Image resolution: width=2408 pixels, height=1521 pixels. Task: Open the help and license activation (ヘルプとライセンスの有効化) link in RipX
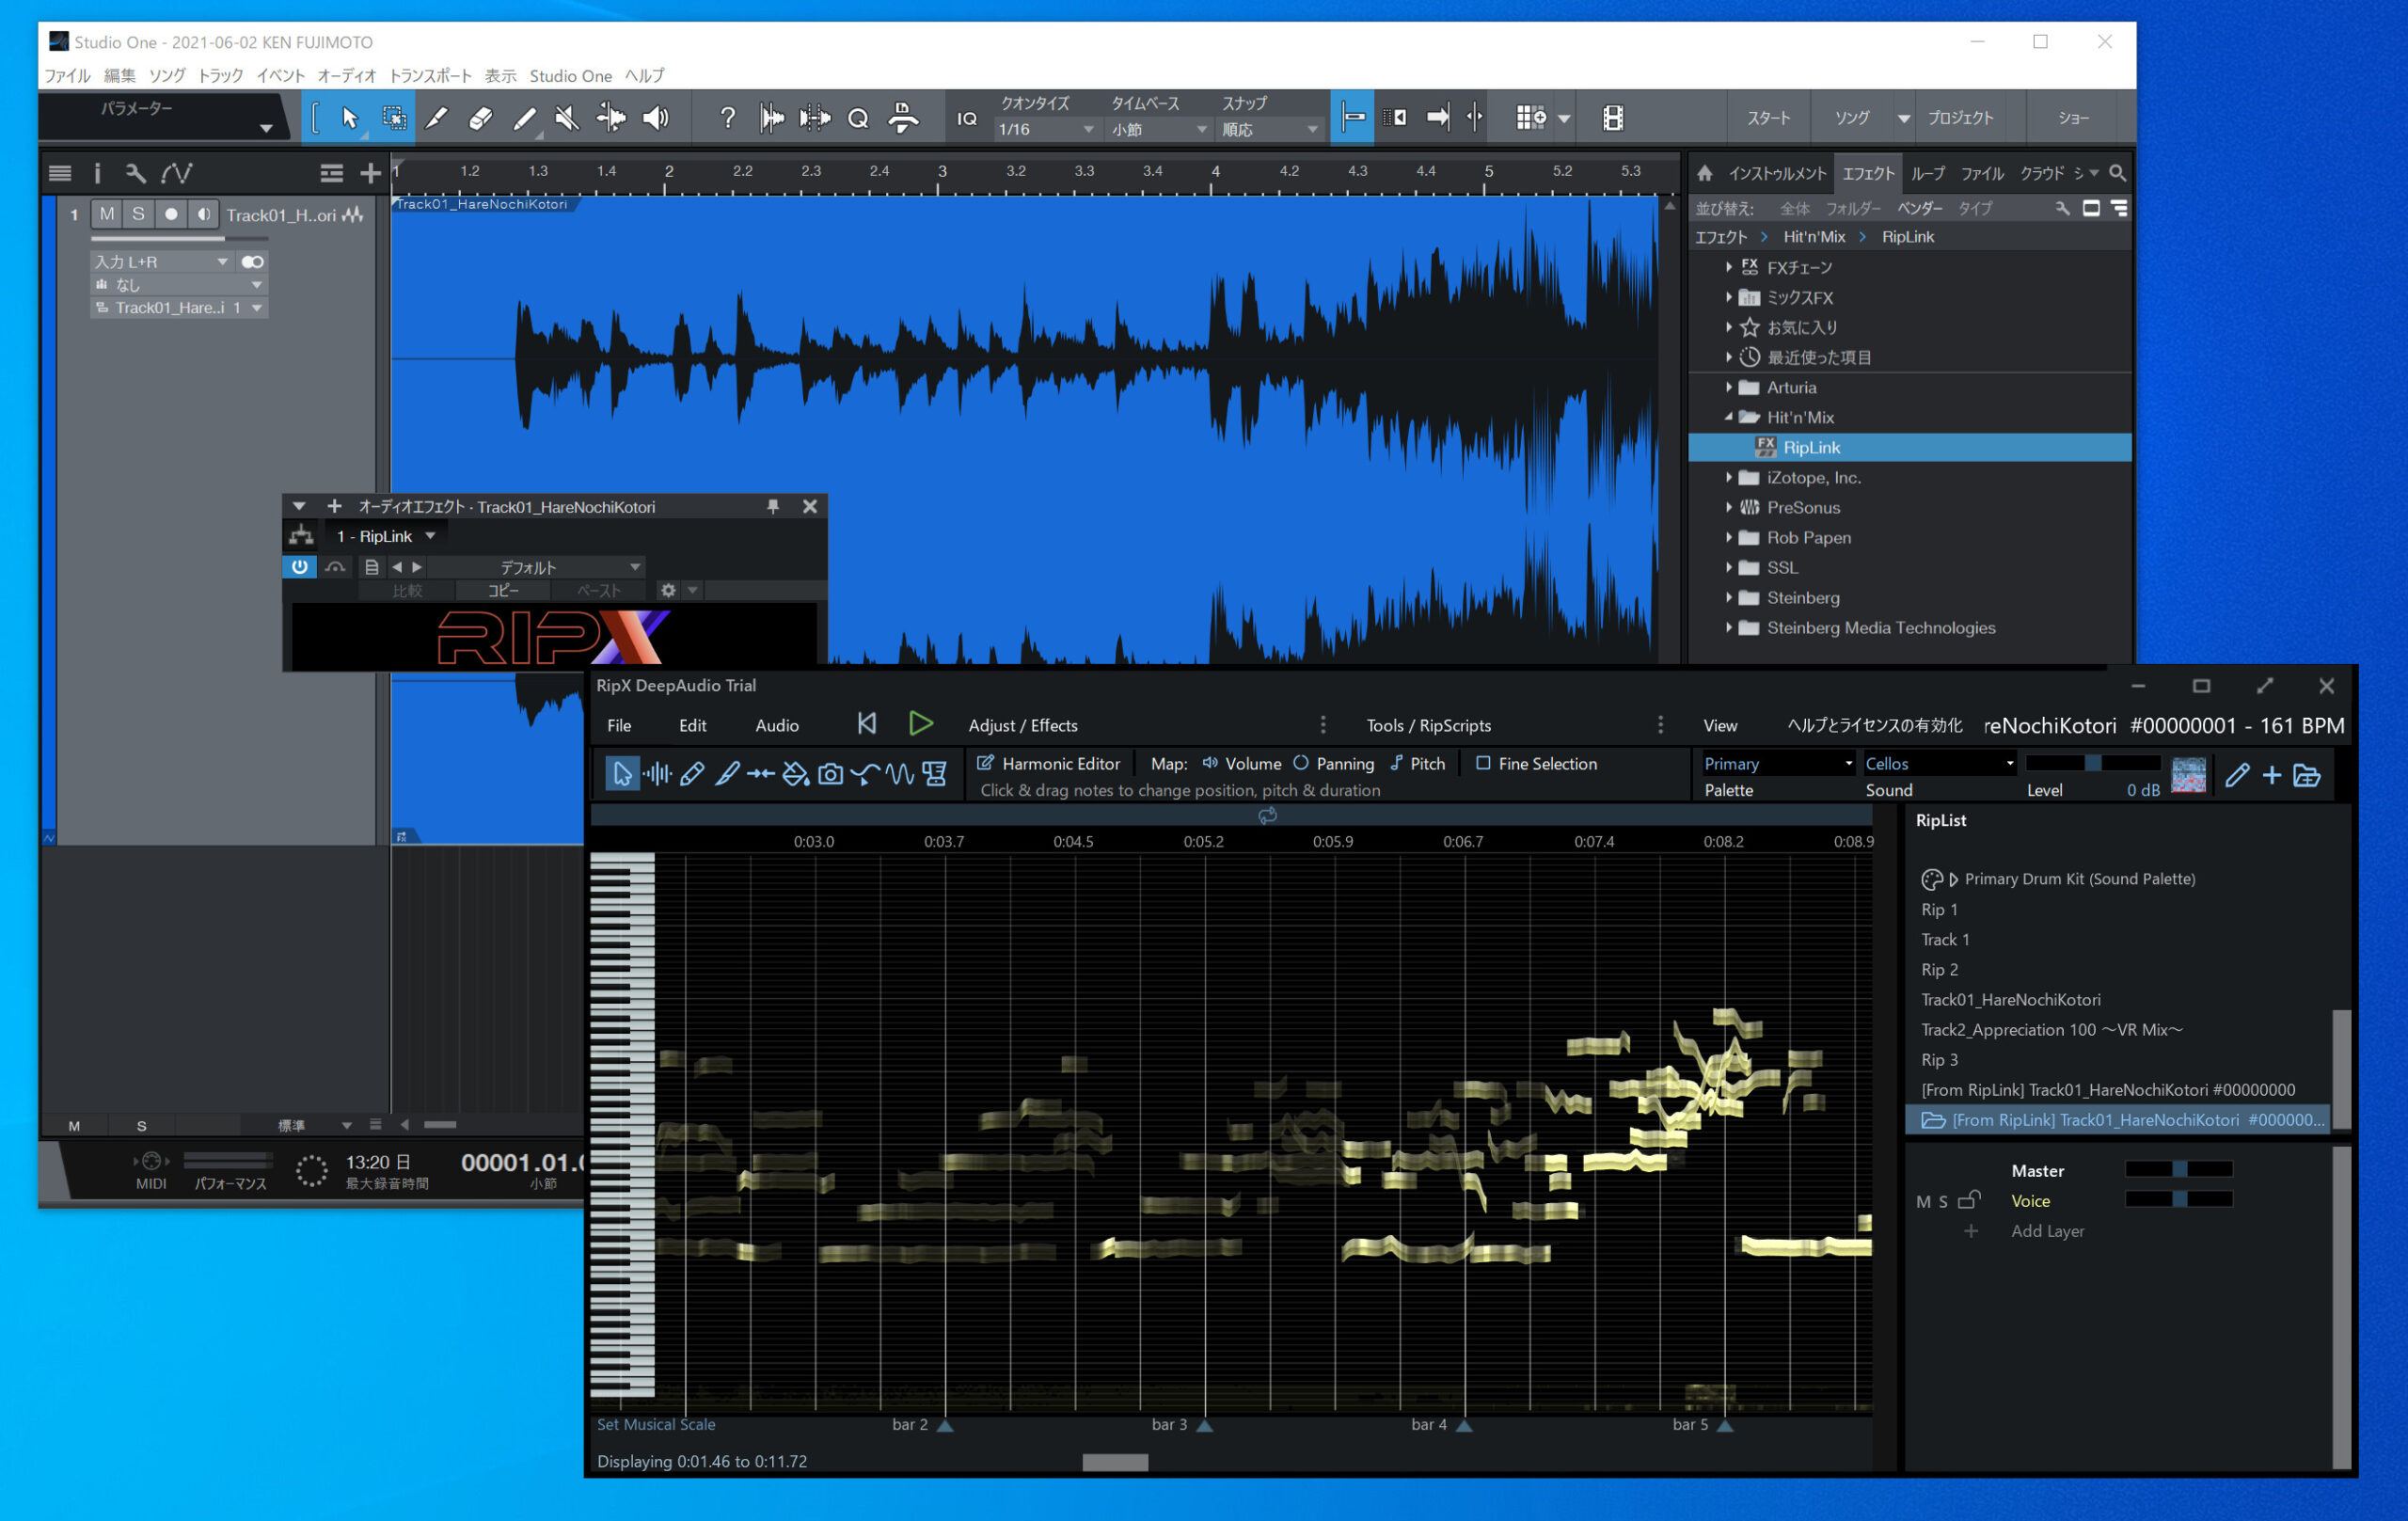(1875, 725)
